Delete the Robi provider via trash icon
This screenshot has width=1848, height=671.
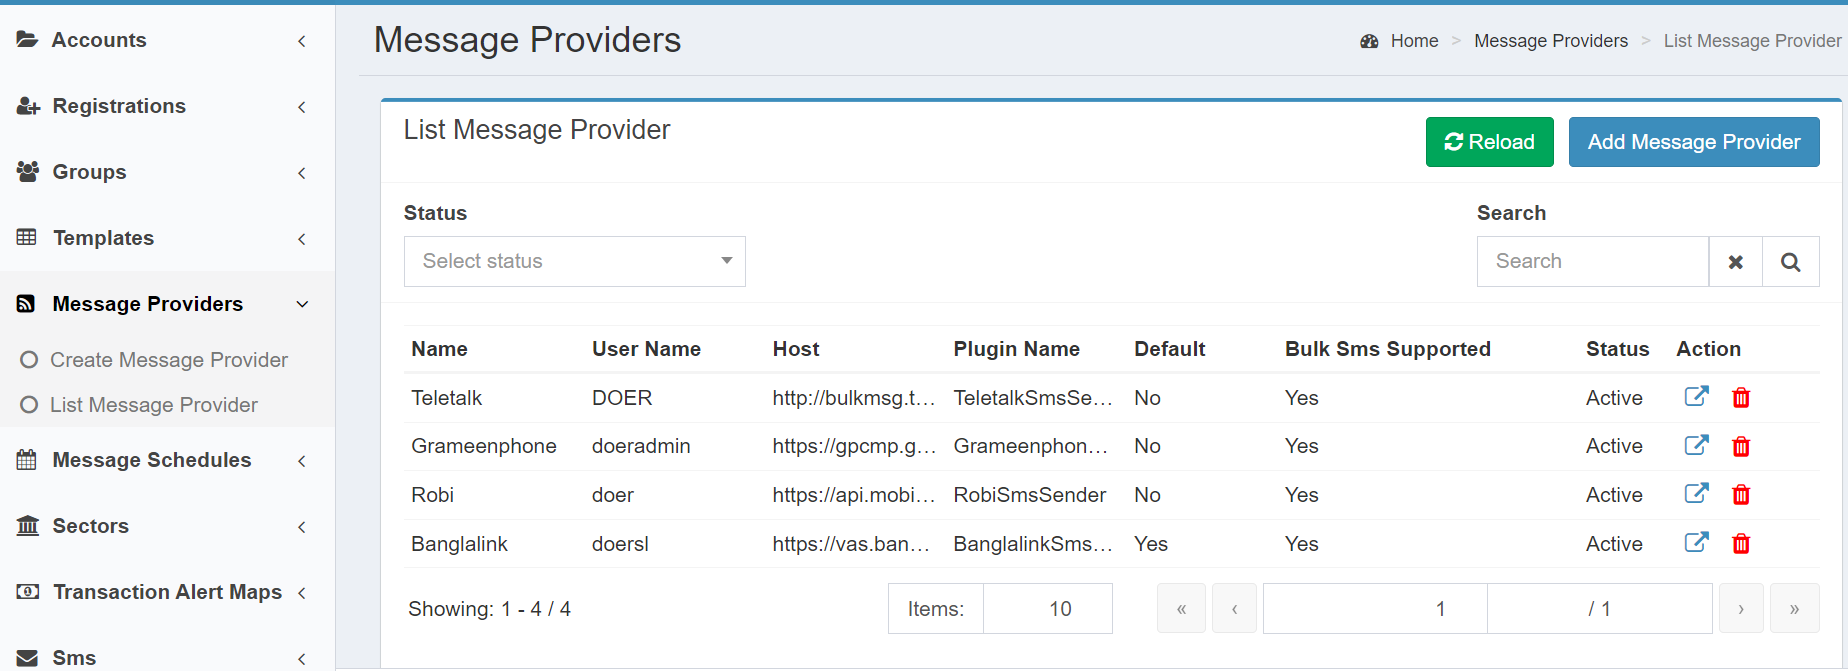pos(1741,495)
